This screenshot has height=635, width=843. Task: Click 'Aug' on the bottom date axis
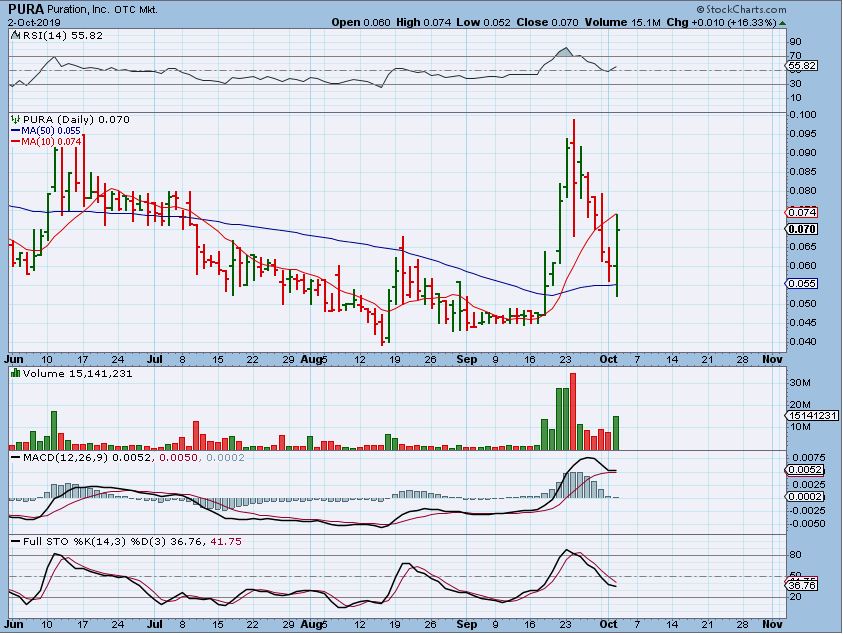coord(310,624)
